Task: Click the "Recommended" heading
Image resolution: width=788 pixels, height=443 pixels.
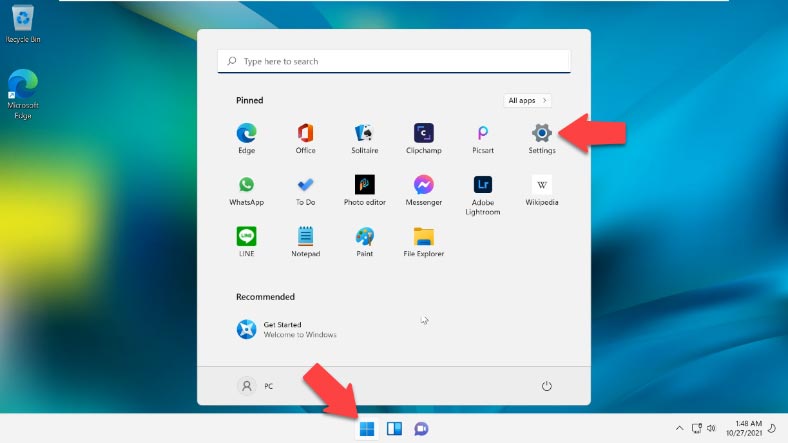Action: click(265, 297)
